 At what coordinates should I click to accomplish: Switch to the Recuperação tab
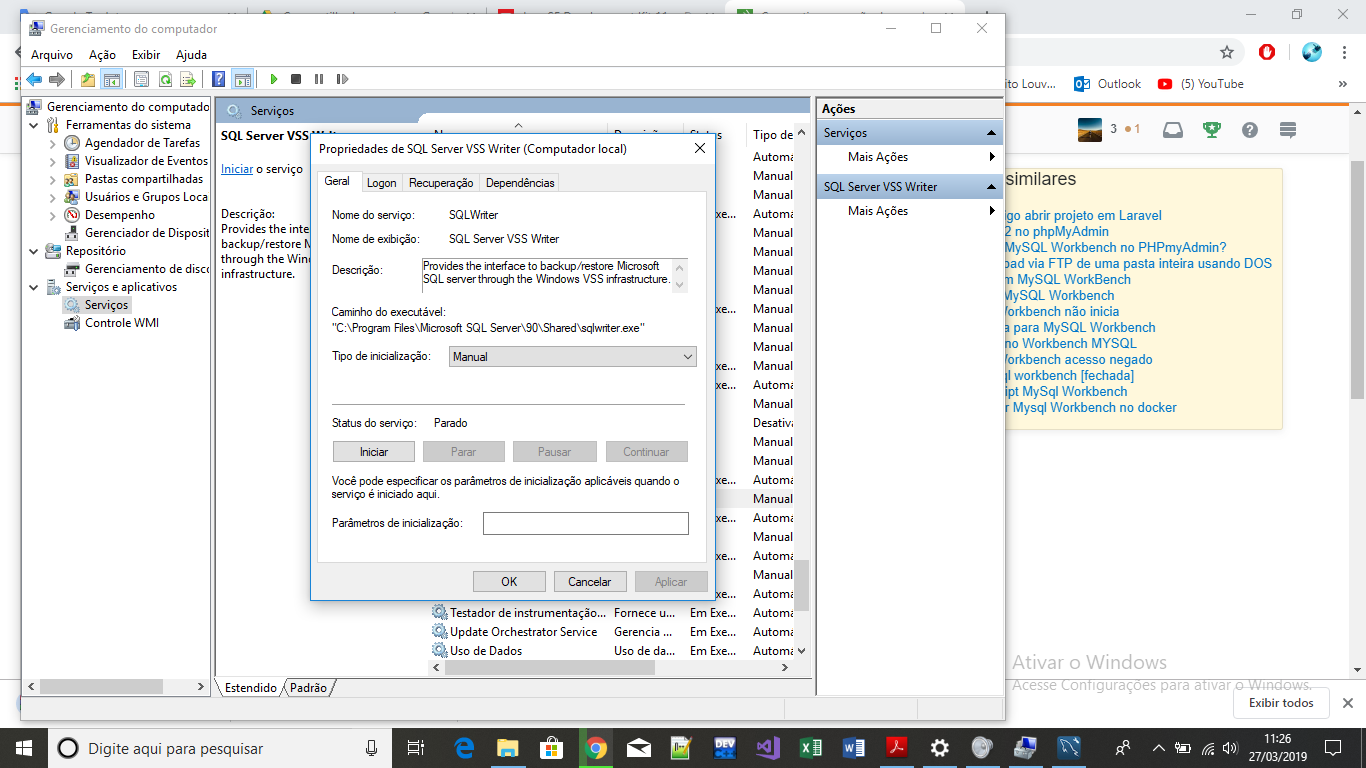click(x=441, y=183)
